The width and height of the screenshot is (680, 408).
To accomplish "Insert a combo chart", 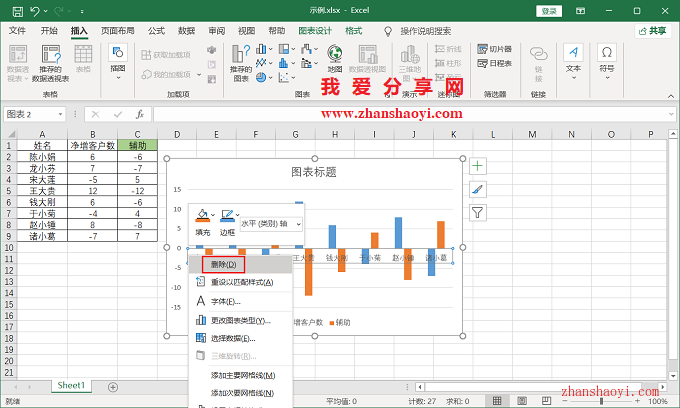I will (306, 63).
